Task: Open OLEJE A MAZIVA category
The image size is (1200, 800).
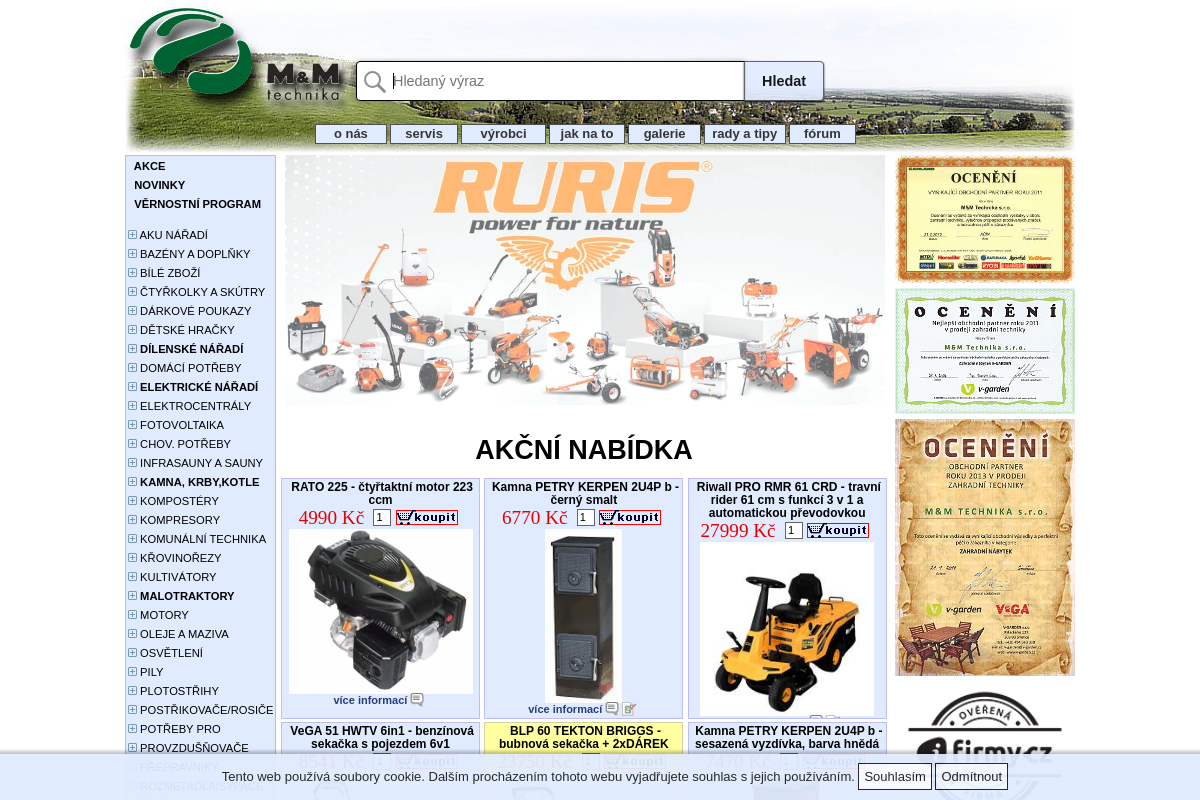Action: tap(184, 634)
